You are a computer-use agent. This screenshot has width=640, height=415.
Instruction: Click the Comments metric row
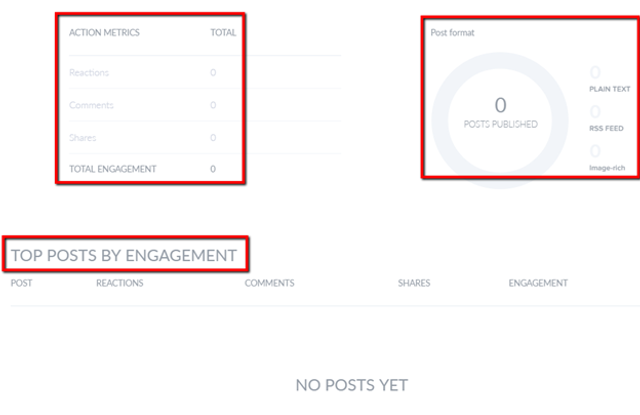[x=205, y=105]
